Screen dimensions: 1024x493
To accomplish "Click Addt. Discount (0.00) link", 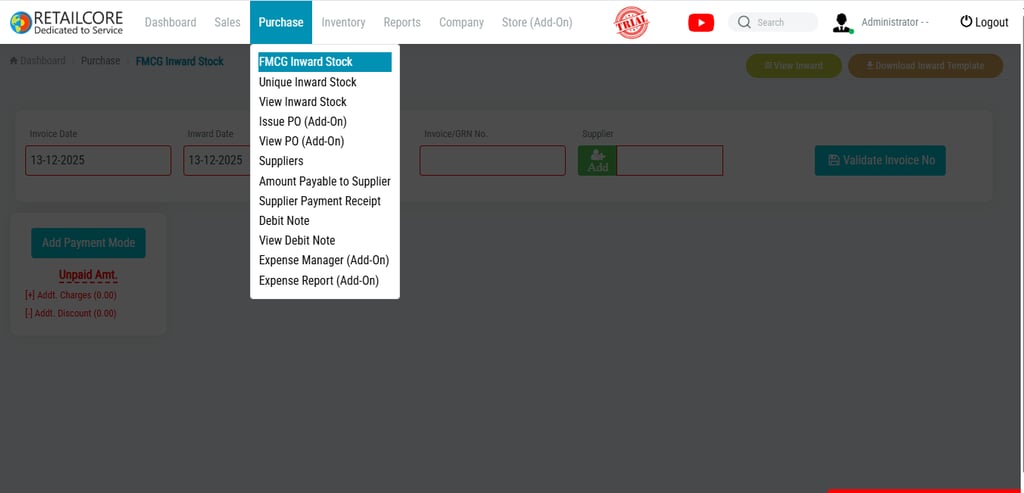I will pos(71,313).
